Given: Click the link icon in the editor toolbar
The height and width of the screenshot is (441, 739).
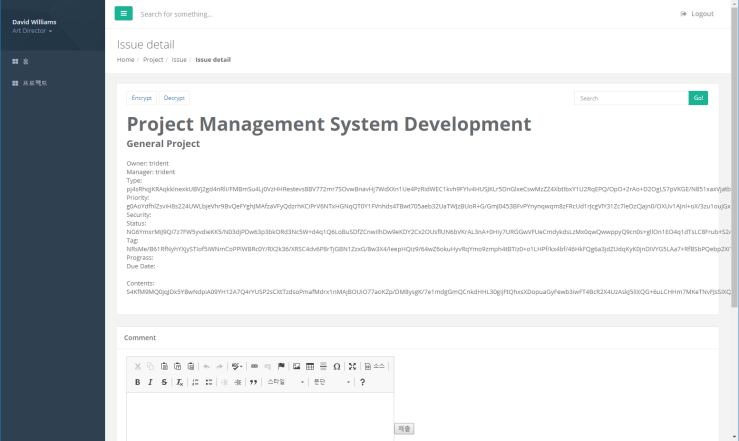Looking at the screenshot, I should 254,366.
